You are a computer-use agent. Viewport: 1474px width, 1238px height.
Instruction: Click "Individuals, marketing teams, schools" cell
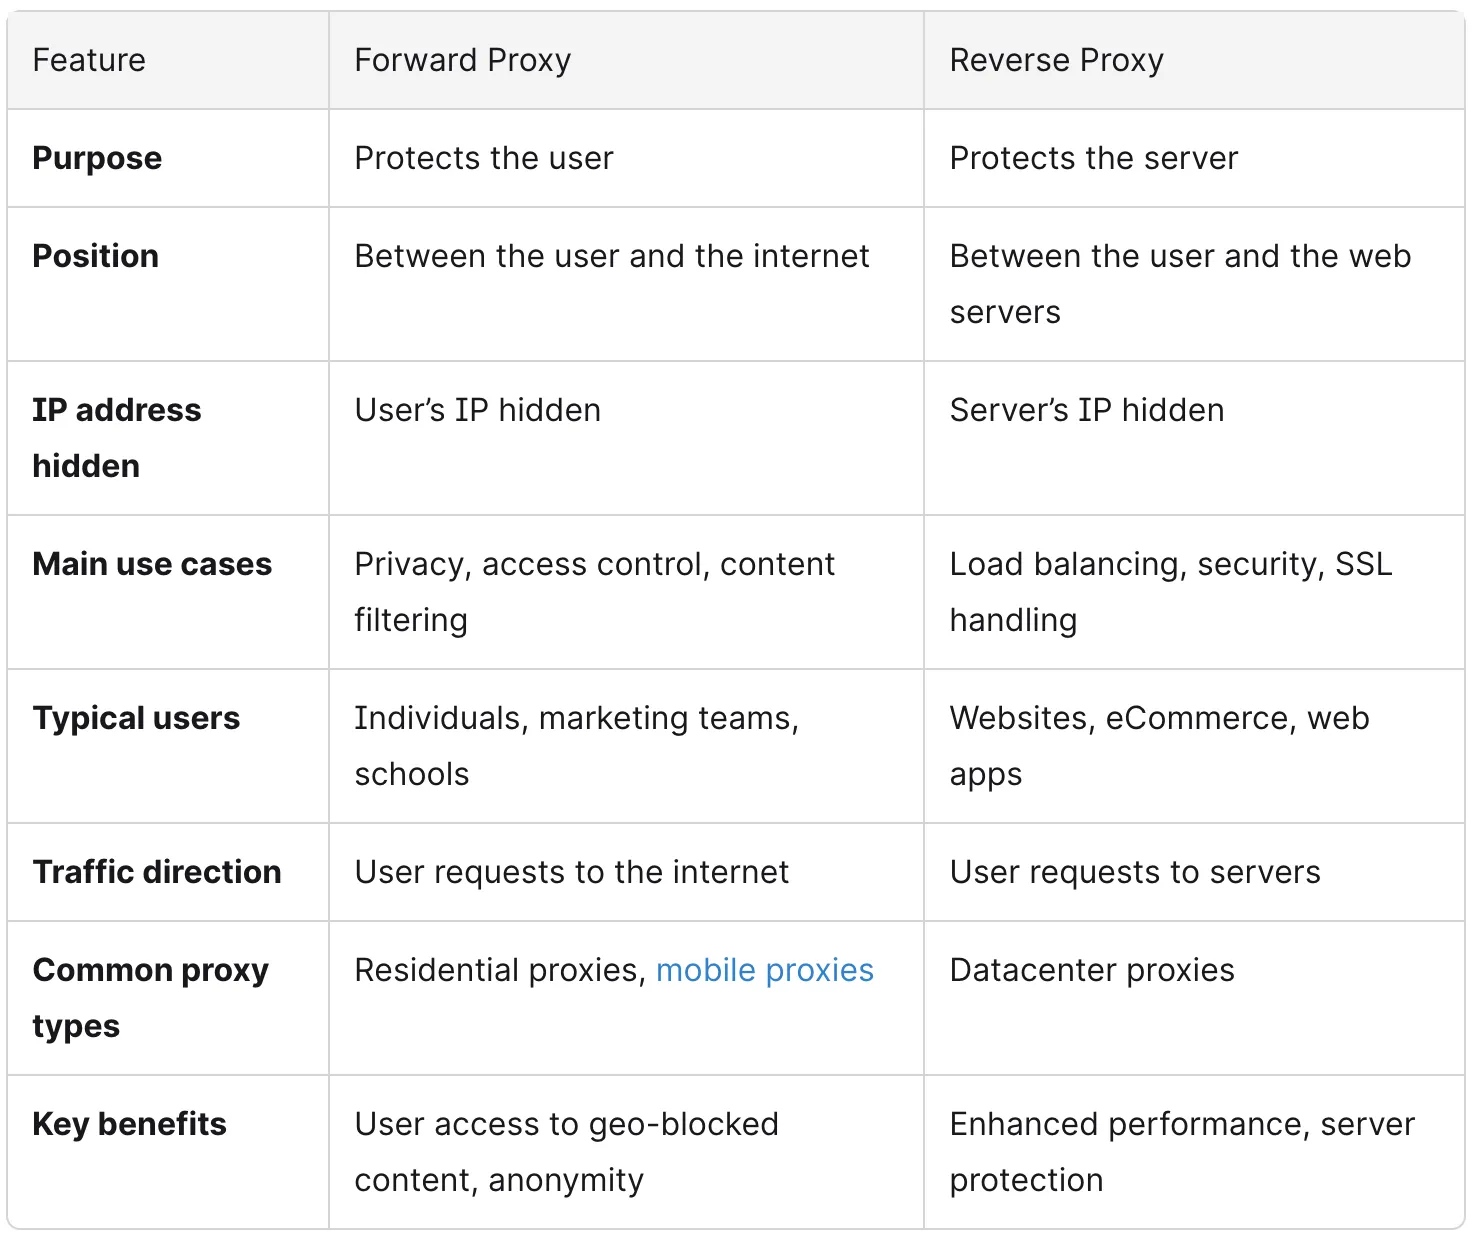[x=576, y=746]
